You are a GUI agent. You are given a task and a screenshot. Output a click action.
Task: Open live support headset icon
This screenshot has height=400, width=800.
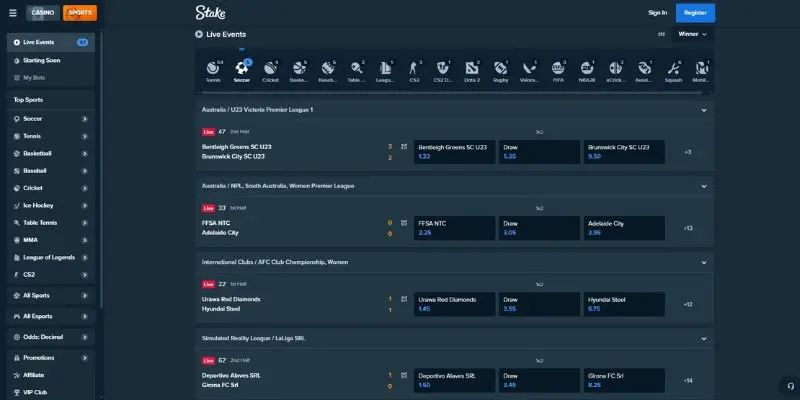pyautogui.click(x=790, y=386)
